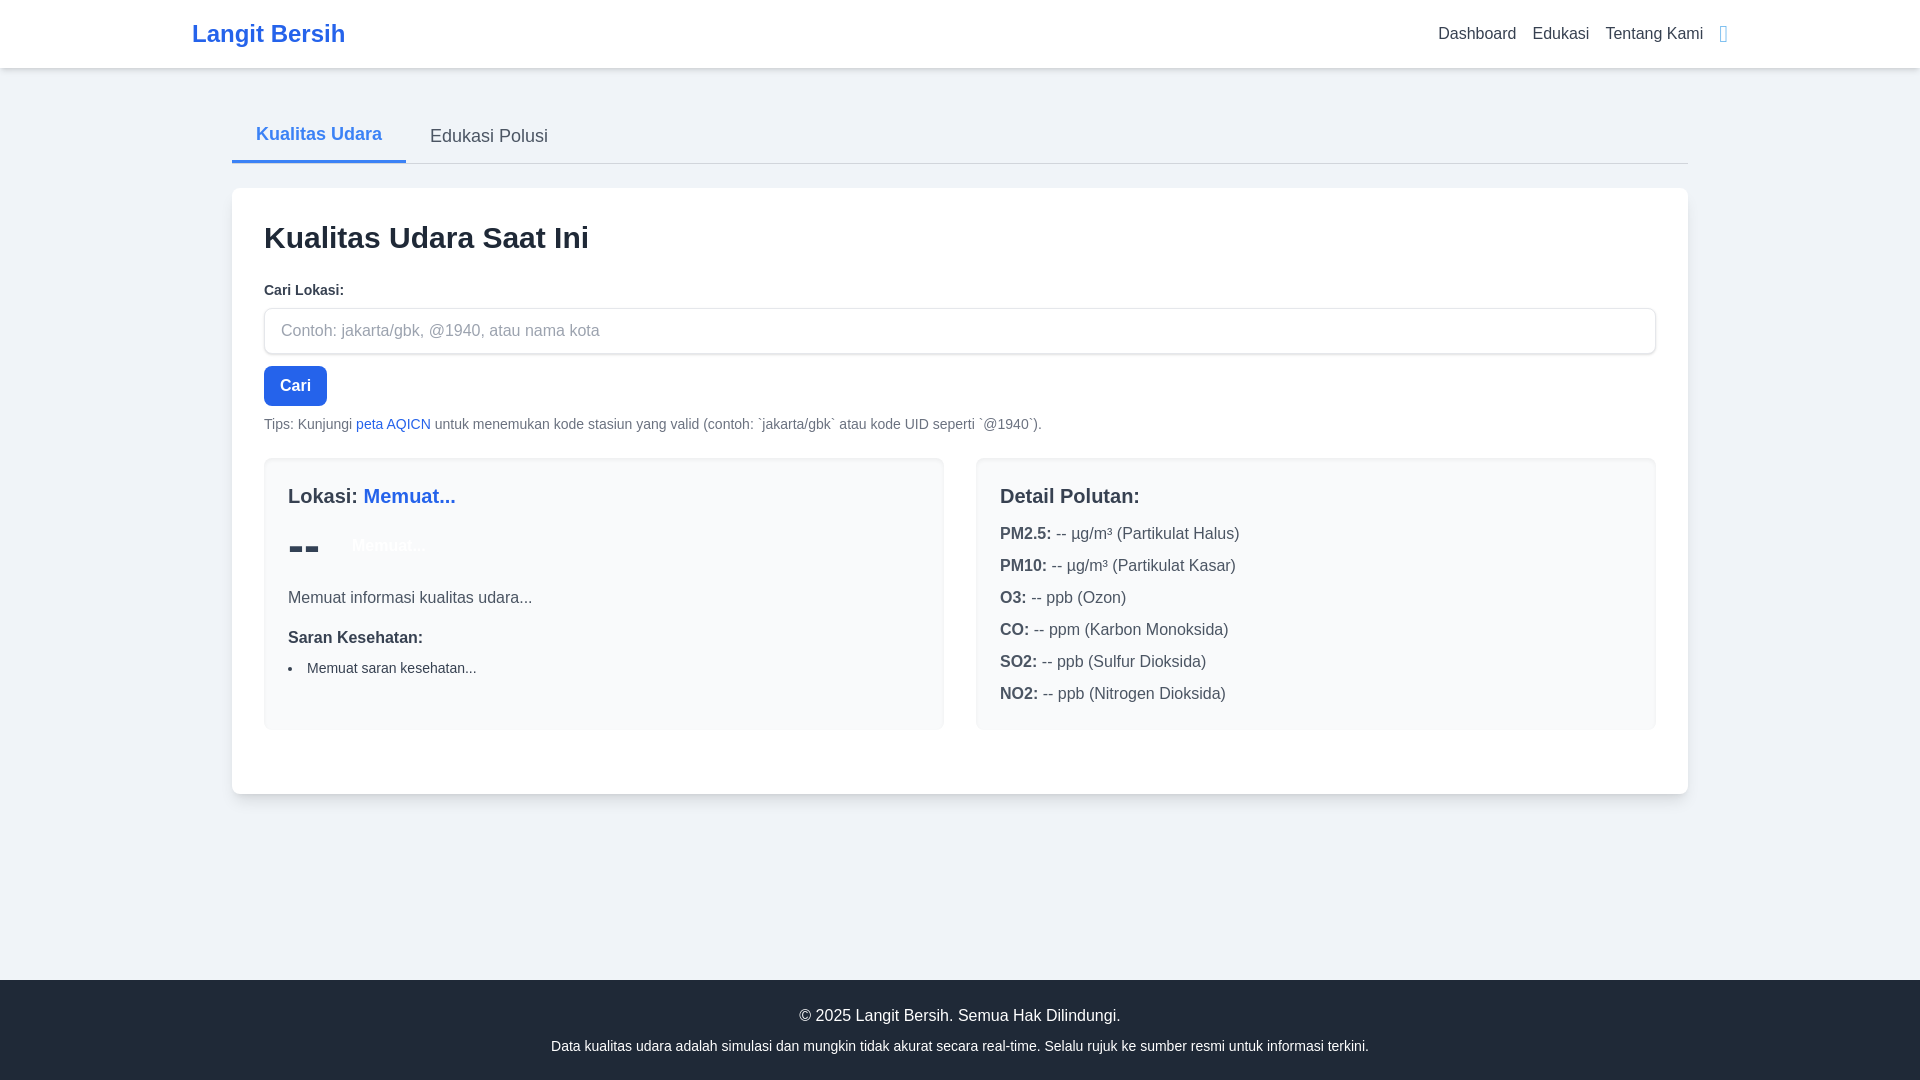Click the 2025 Langit Bersih copyright line

pyautogui.click(x=959, y=1016)
